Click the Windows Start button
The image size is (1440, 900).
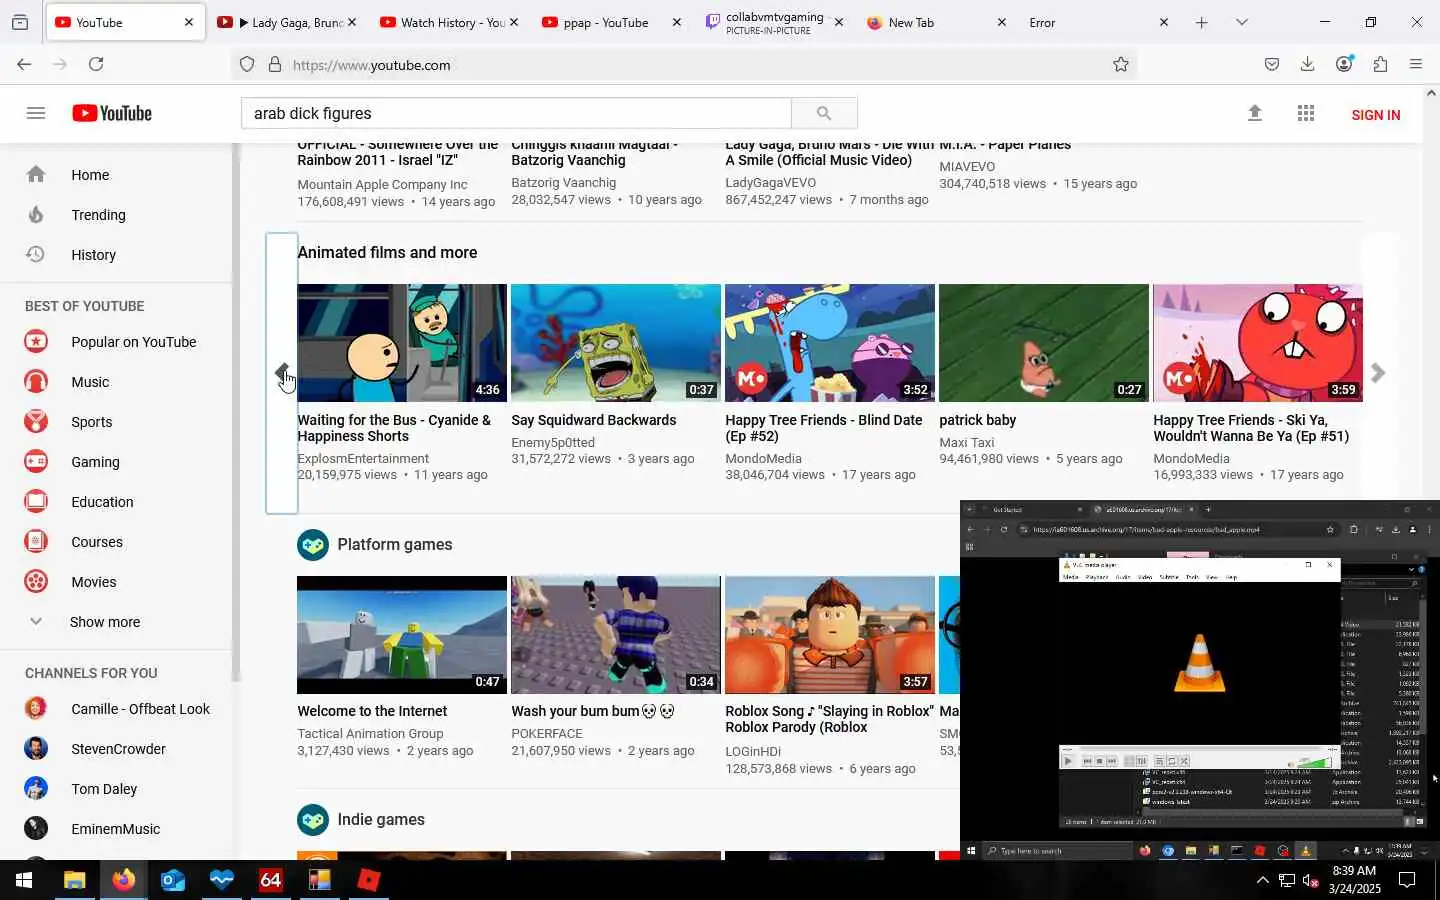24,880
